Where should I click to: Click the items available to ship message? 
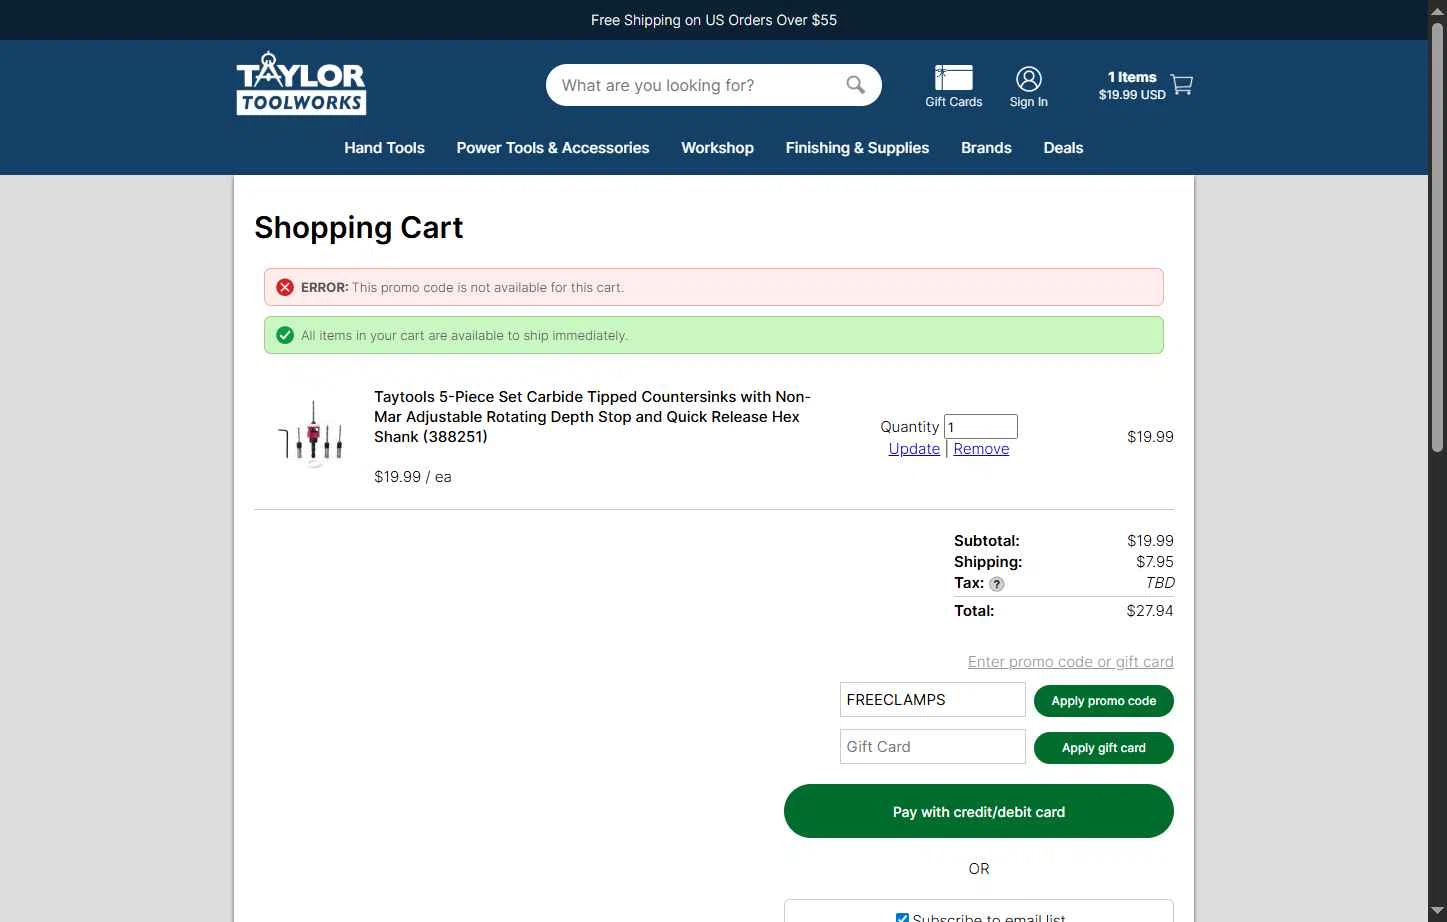tap(465, 335)
